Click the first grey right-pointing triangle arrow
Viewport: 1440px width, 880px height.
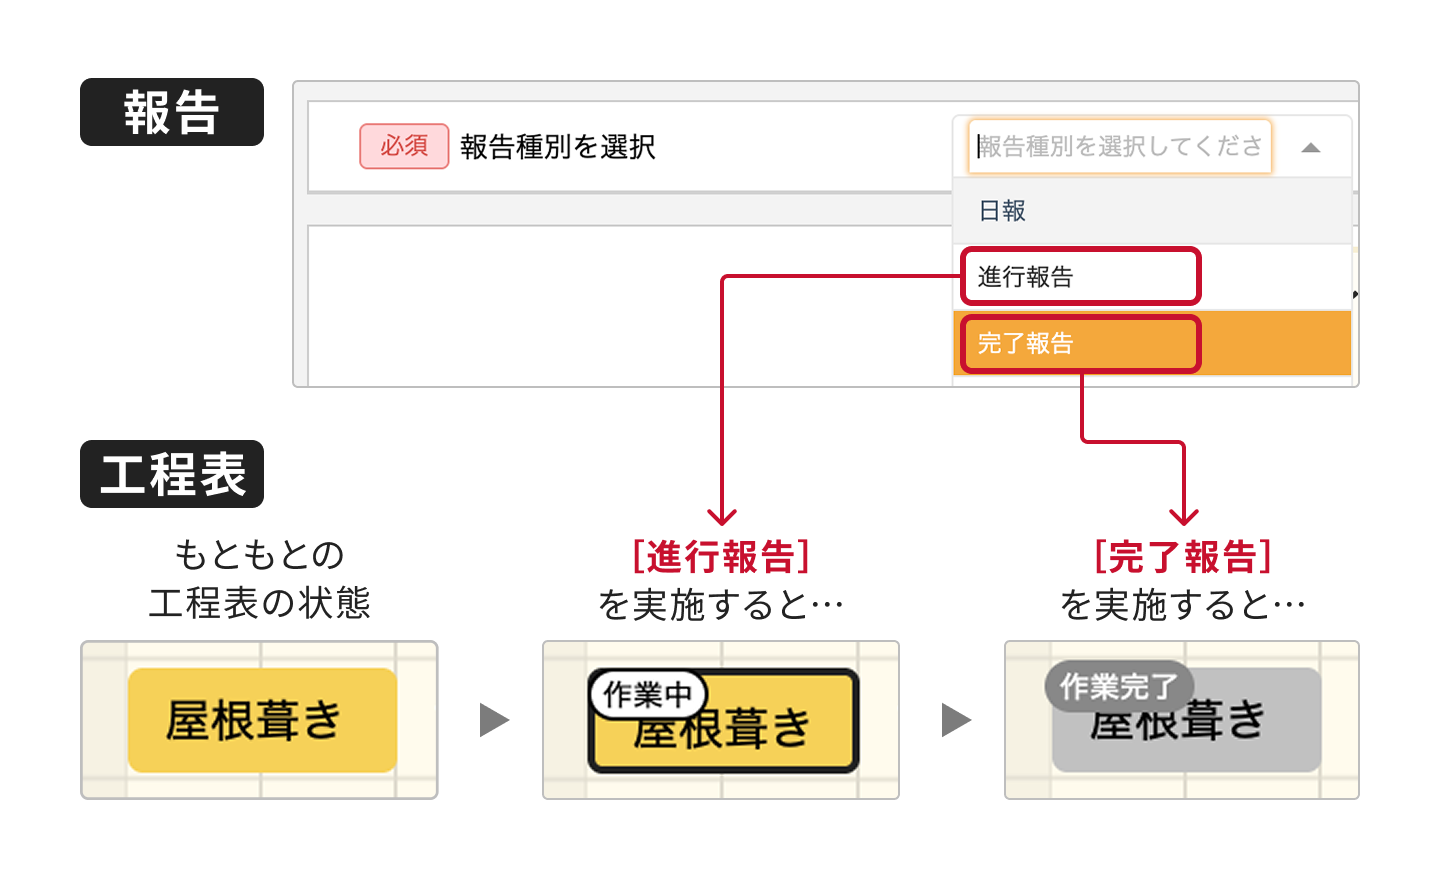coord(494,720)
